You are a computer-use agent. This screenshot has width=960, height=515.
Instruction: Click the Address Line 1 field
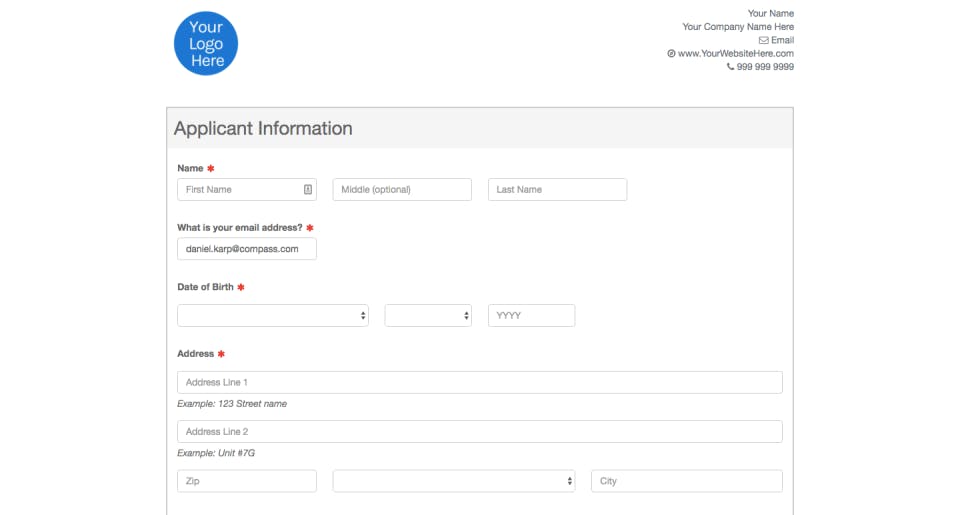(x=480, y=382)
